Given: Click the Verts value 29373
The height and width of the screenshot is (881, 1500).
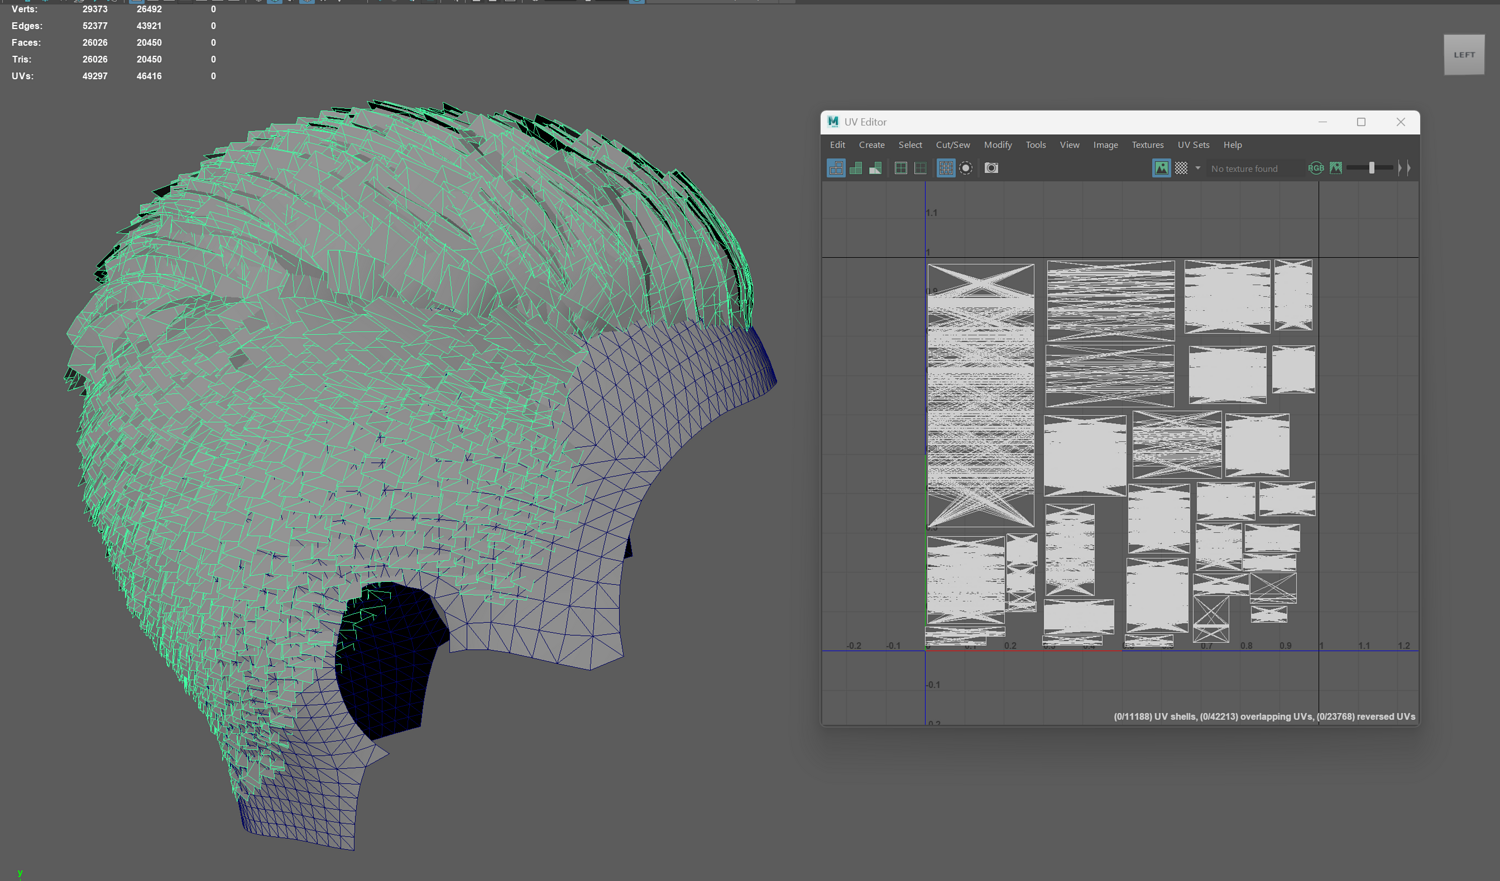Looking at the screenshot, I should pos(95,9).
